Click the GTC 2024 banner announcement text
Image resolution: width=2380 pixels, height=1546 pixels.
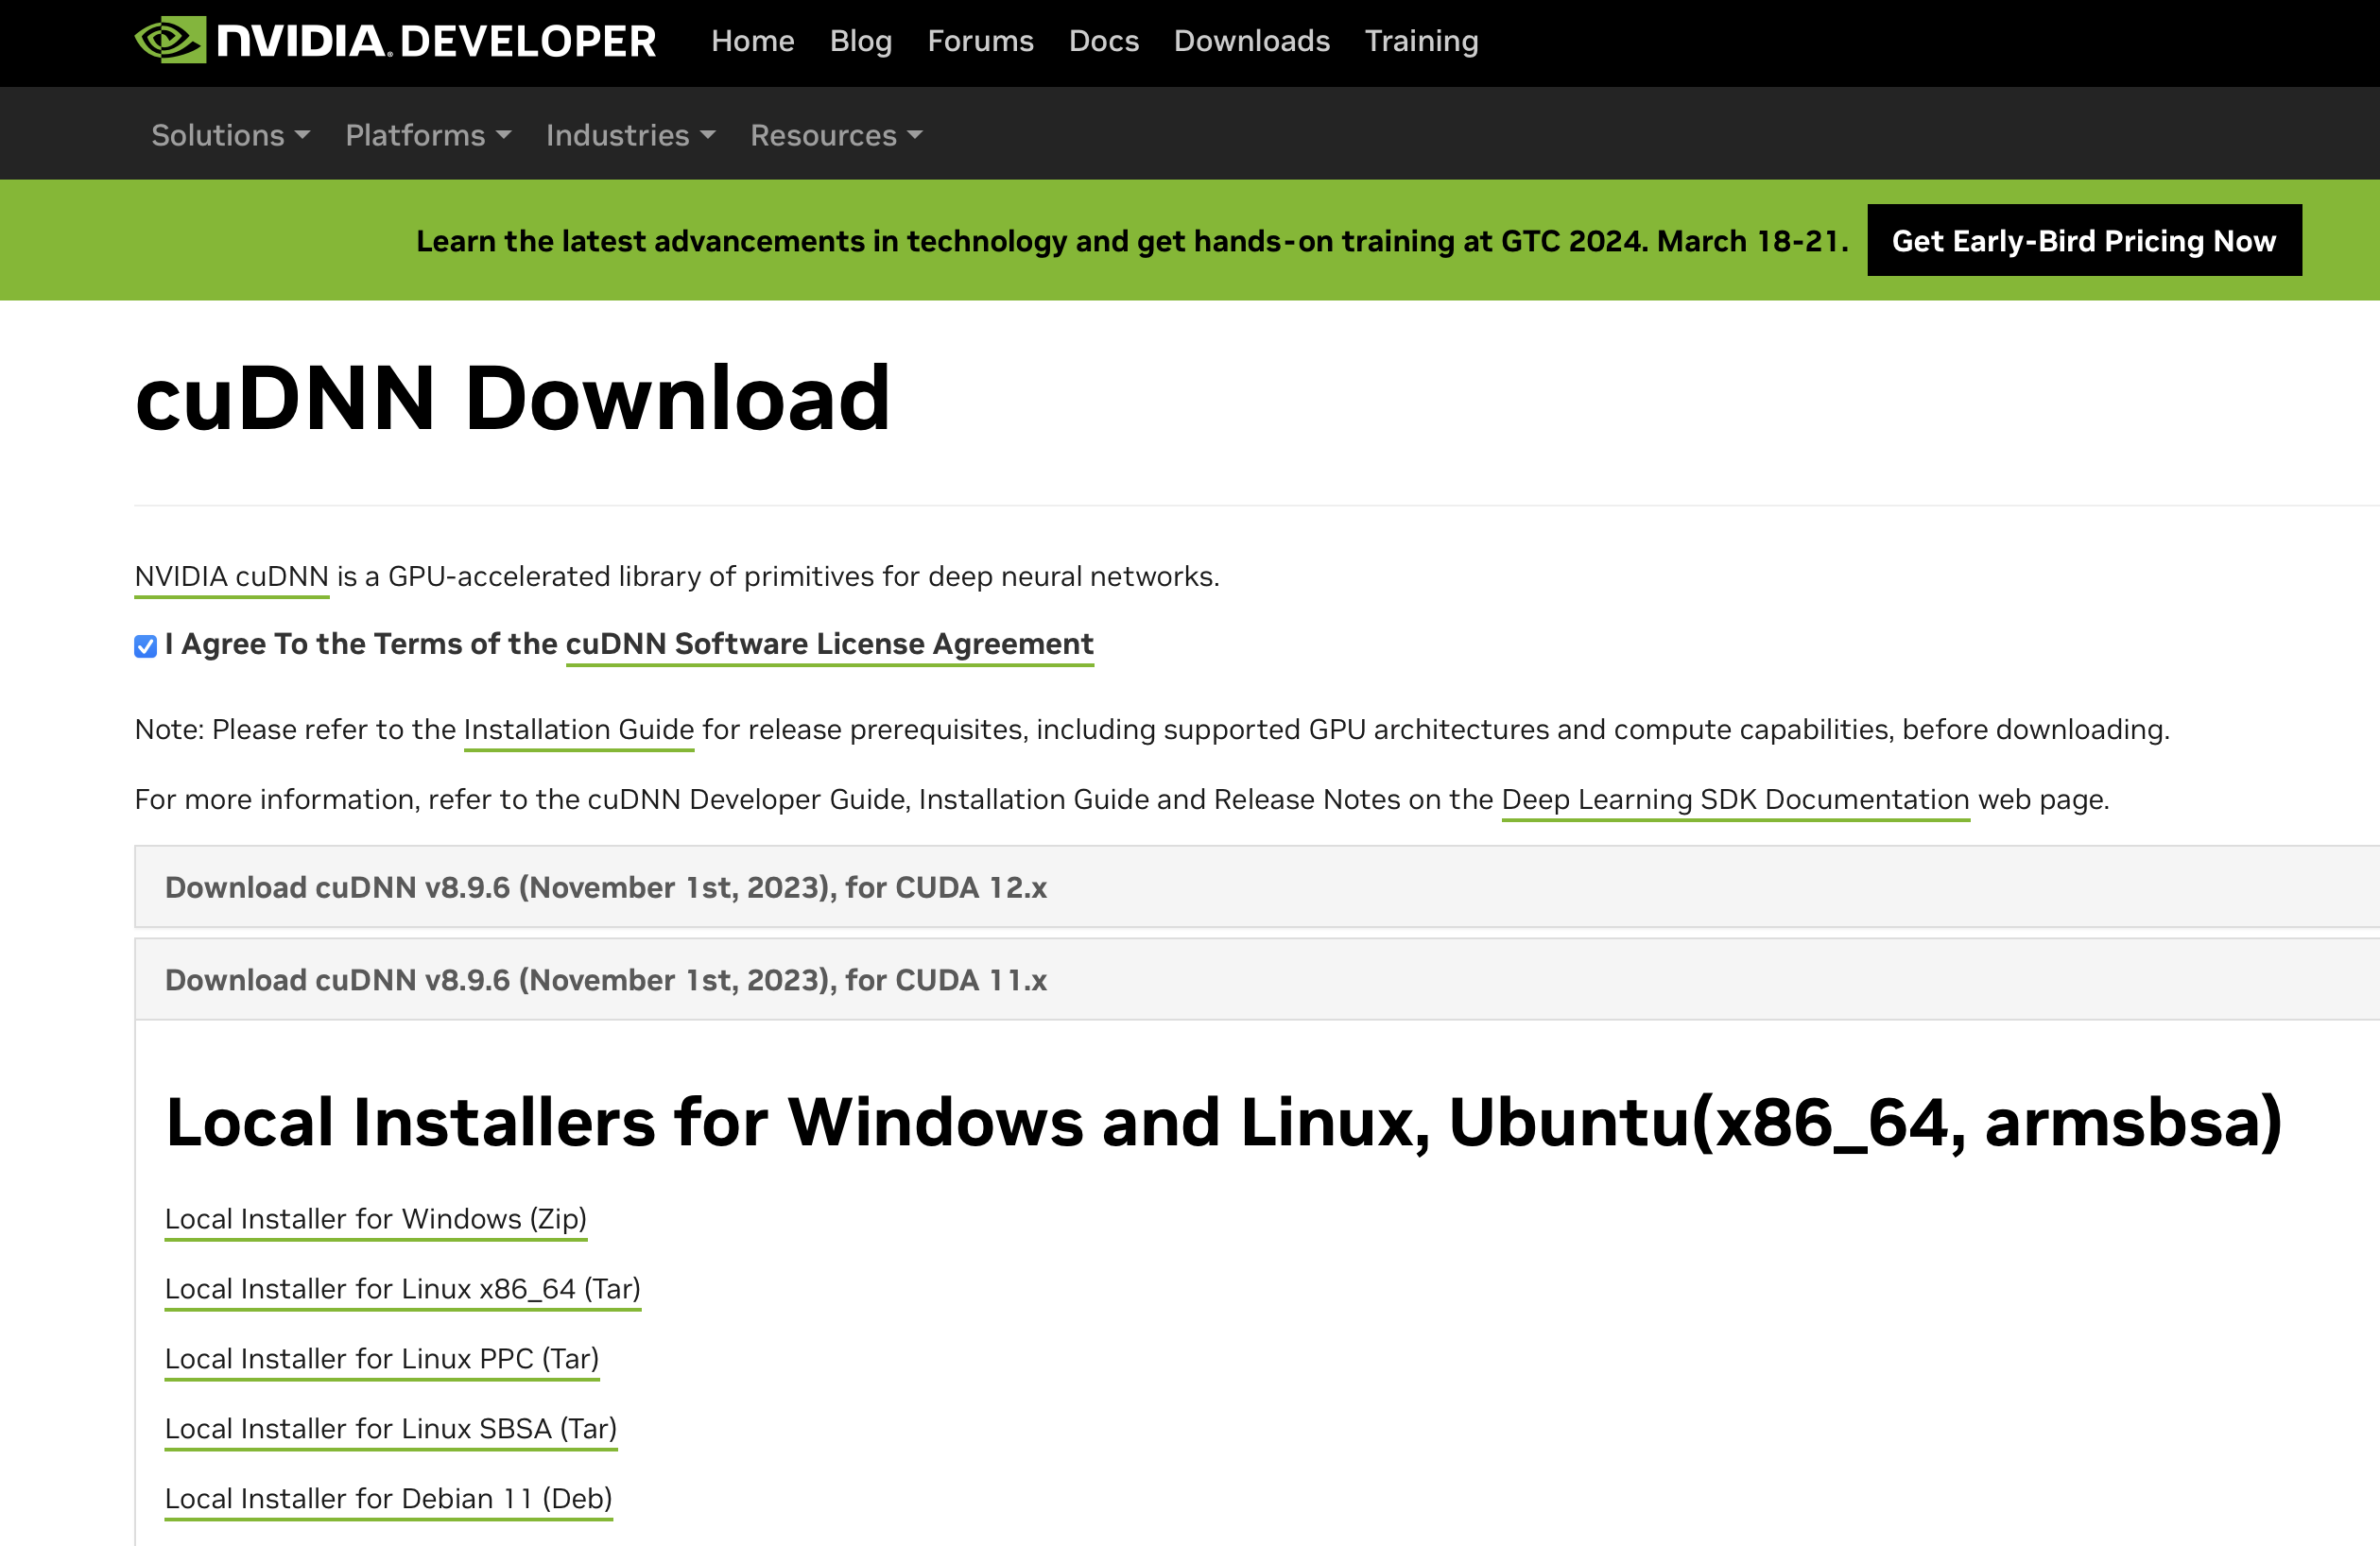[x=1132, y=241]
